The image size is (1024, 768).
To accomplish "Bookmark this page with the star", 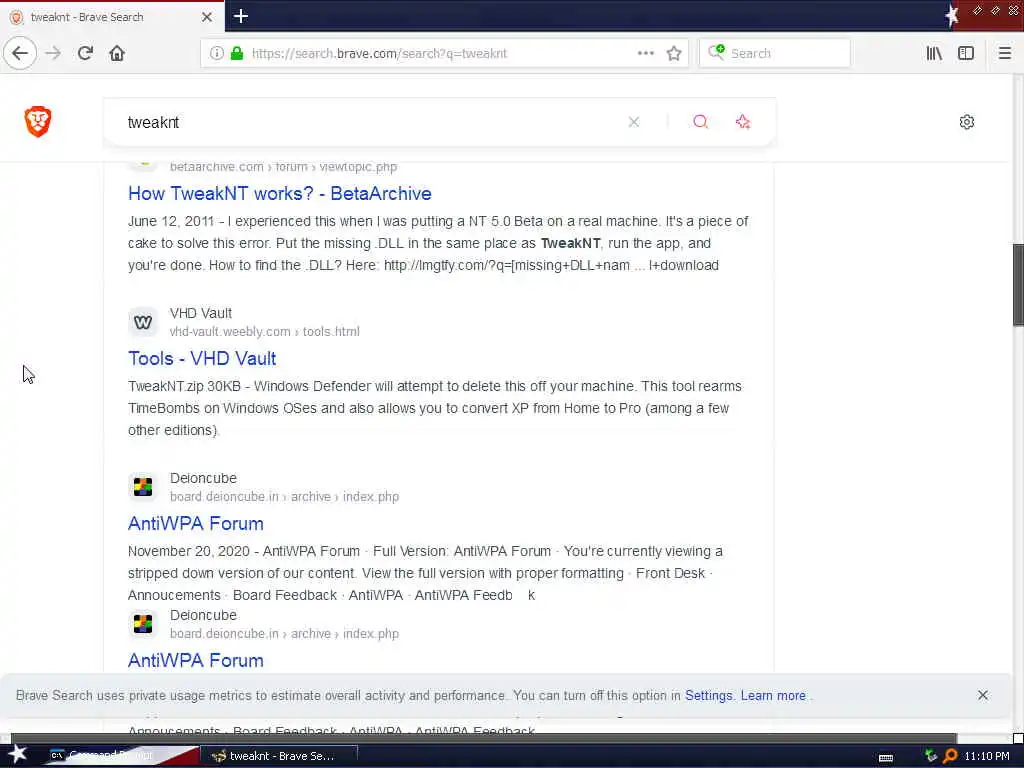I will point(674,53).
